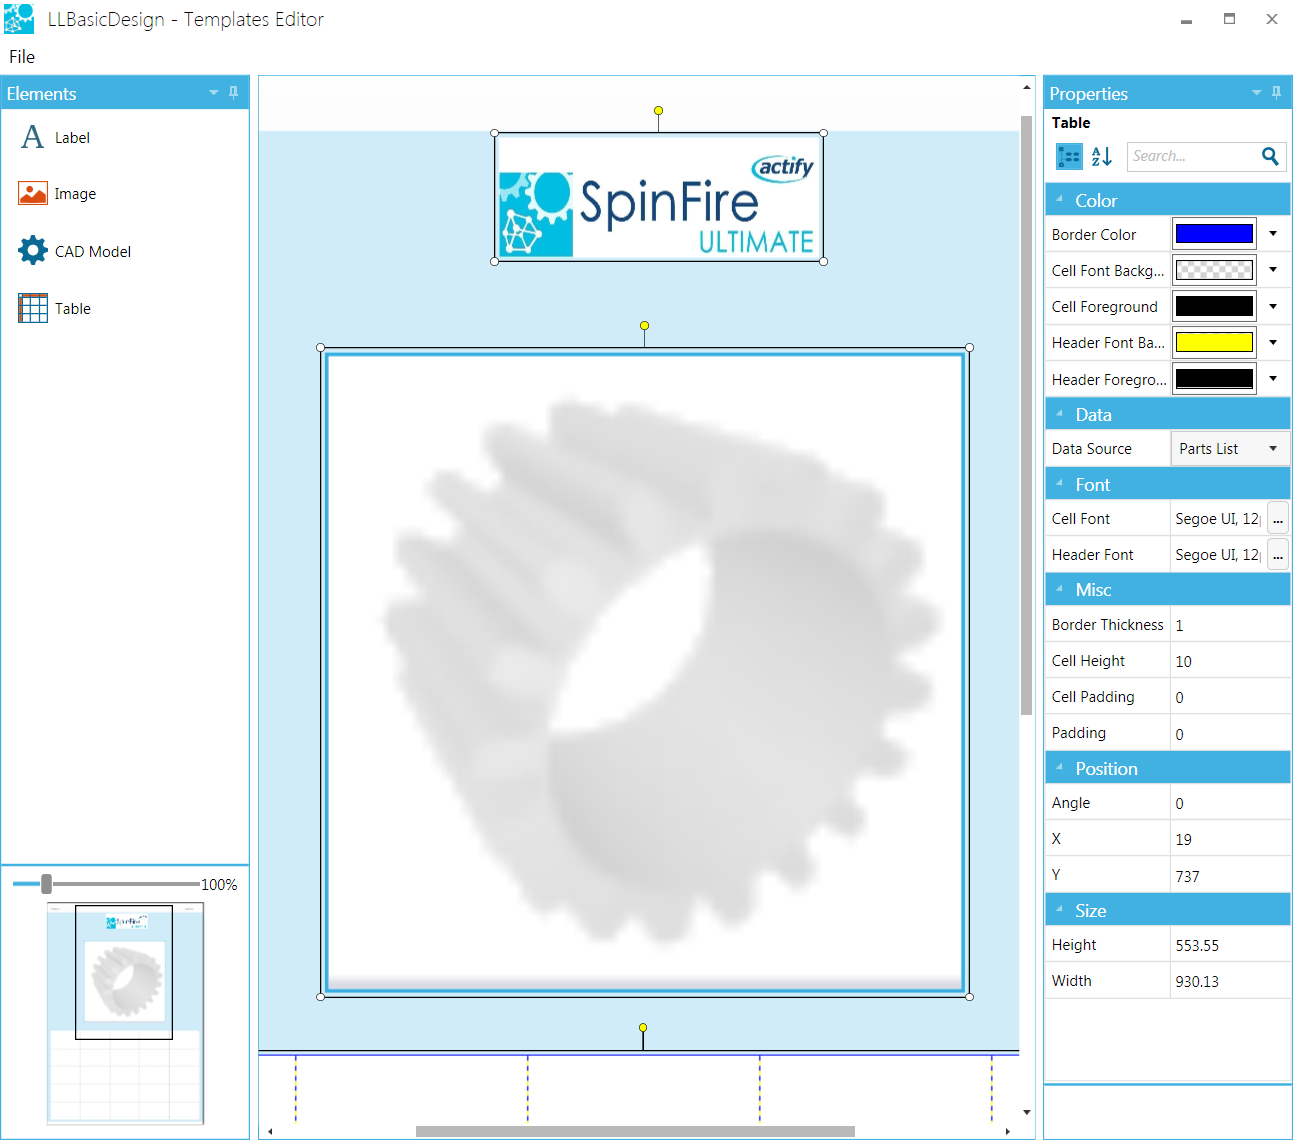Click the search magnifier in Properties
Viewport: 1293px width, 1140px height.
click(x=1270, y=156)
